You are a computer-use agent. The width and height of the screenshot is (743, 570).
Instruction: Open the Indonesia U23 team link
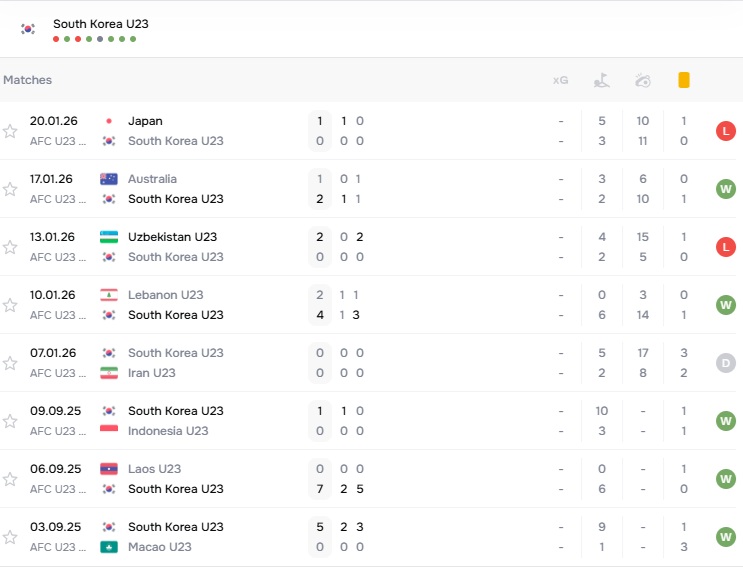(x=168, y=431)
